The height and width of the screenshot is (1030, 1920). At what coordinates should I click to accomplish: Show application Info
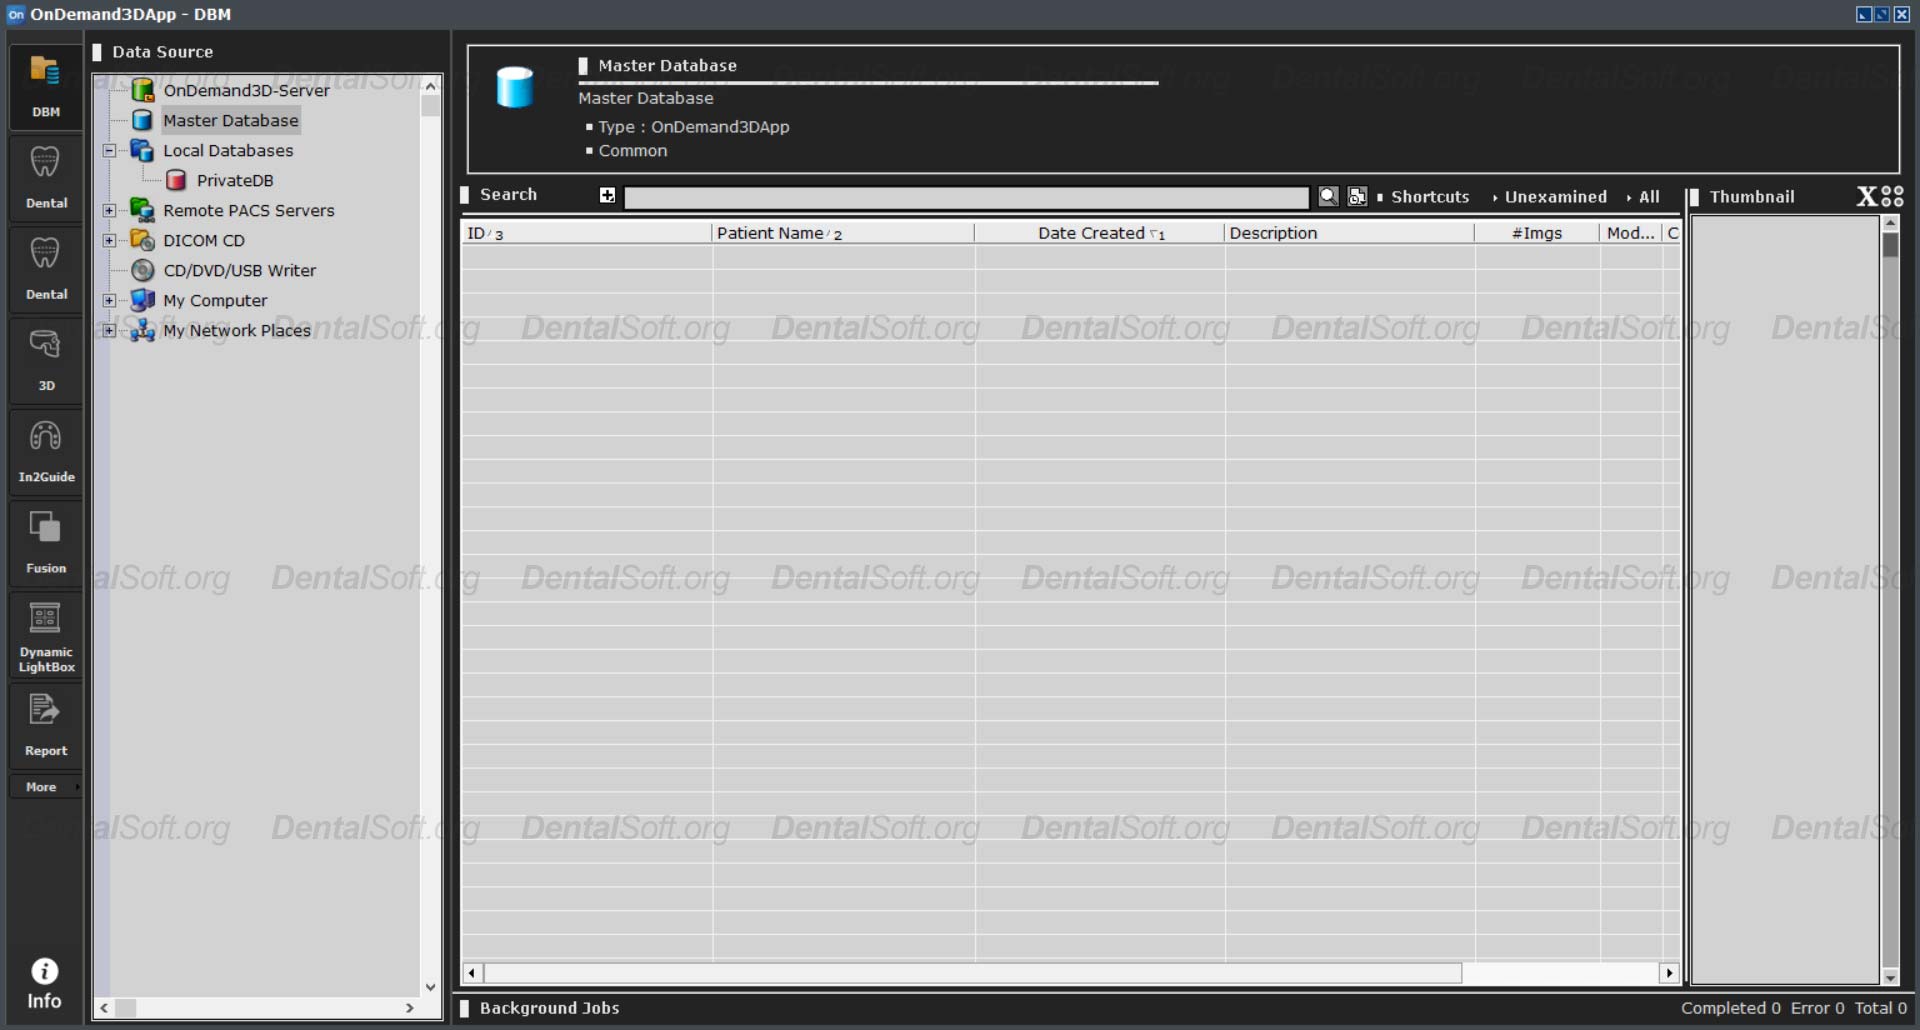click(x=44, y=978)
